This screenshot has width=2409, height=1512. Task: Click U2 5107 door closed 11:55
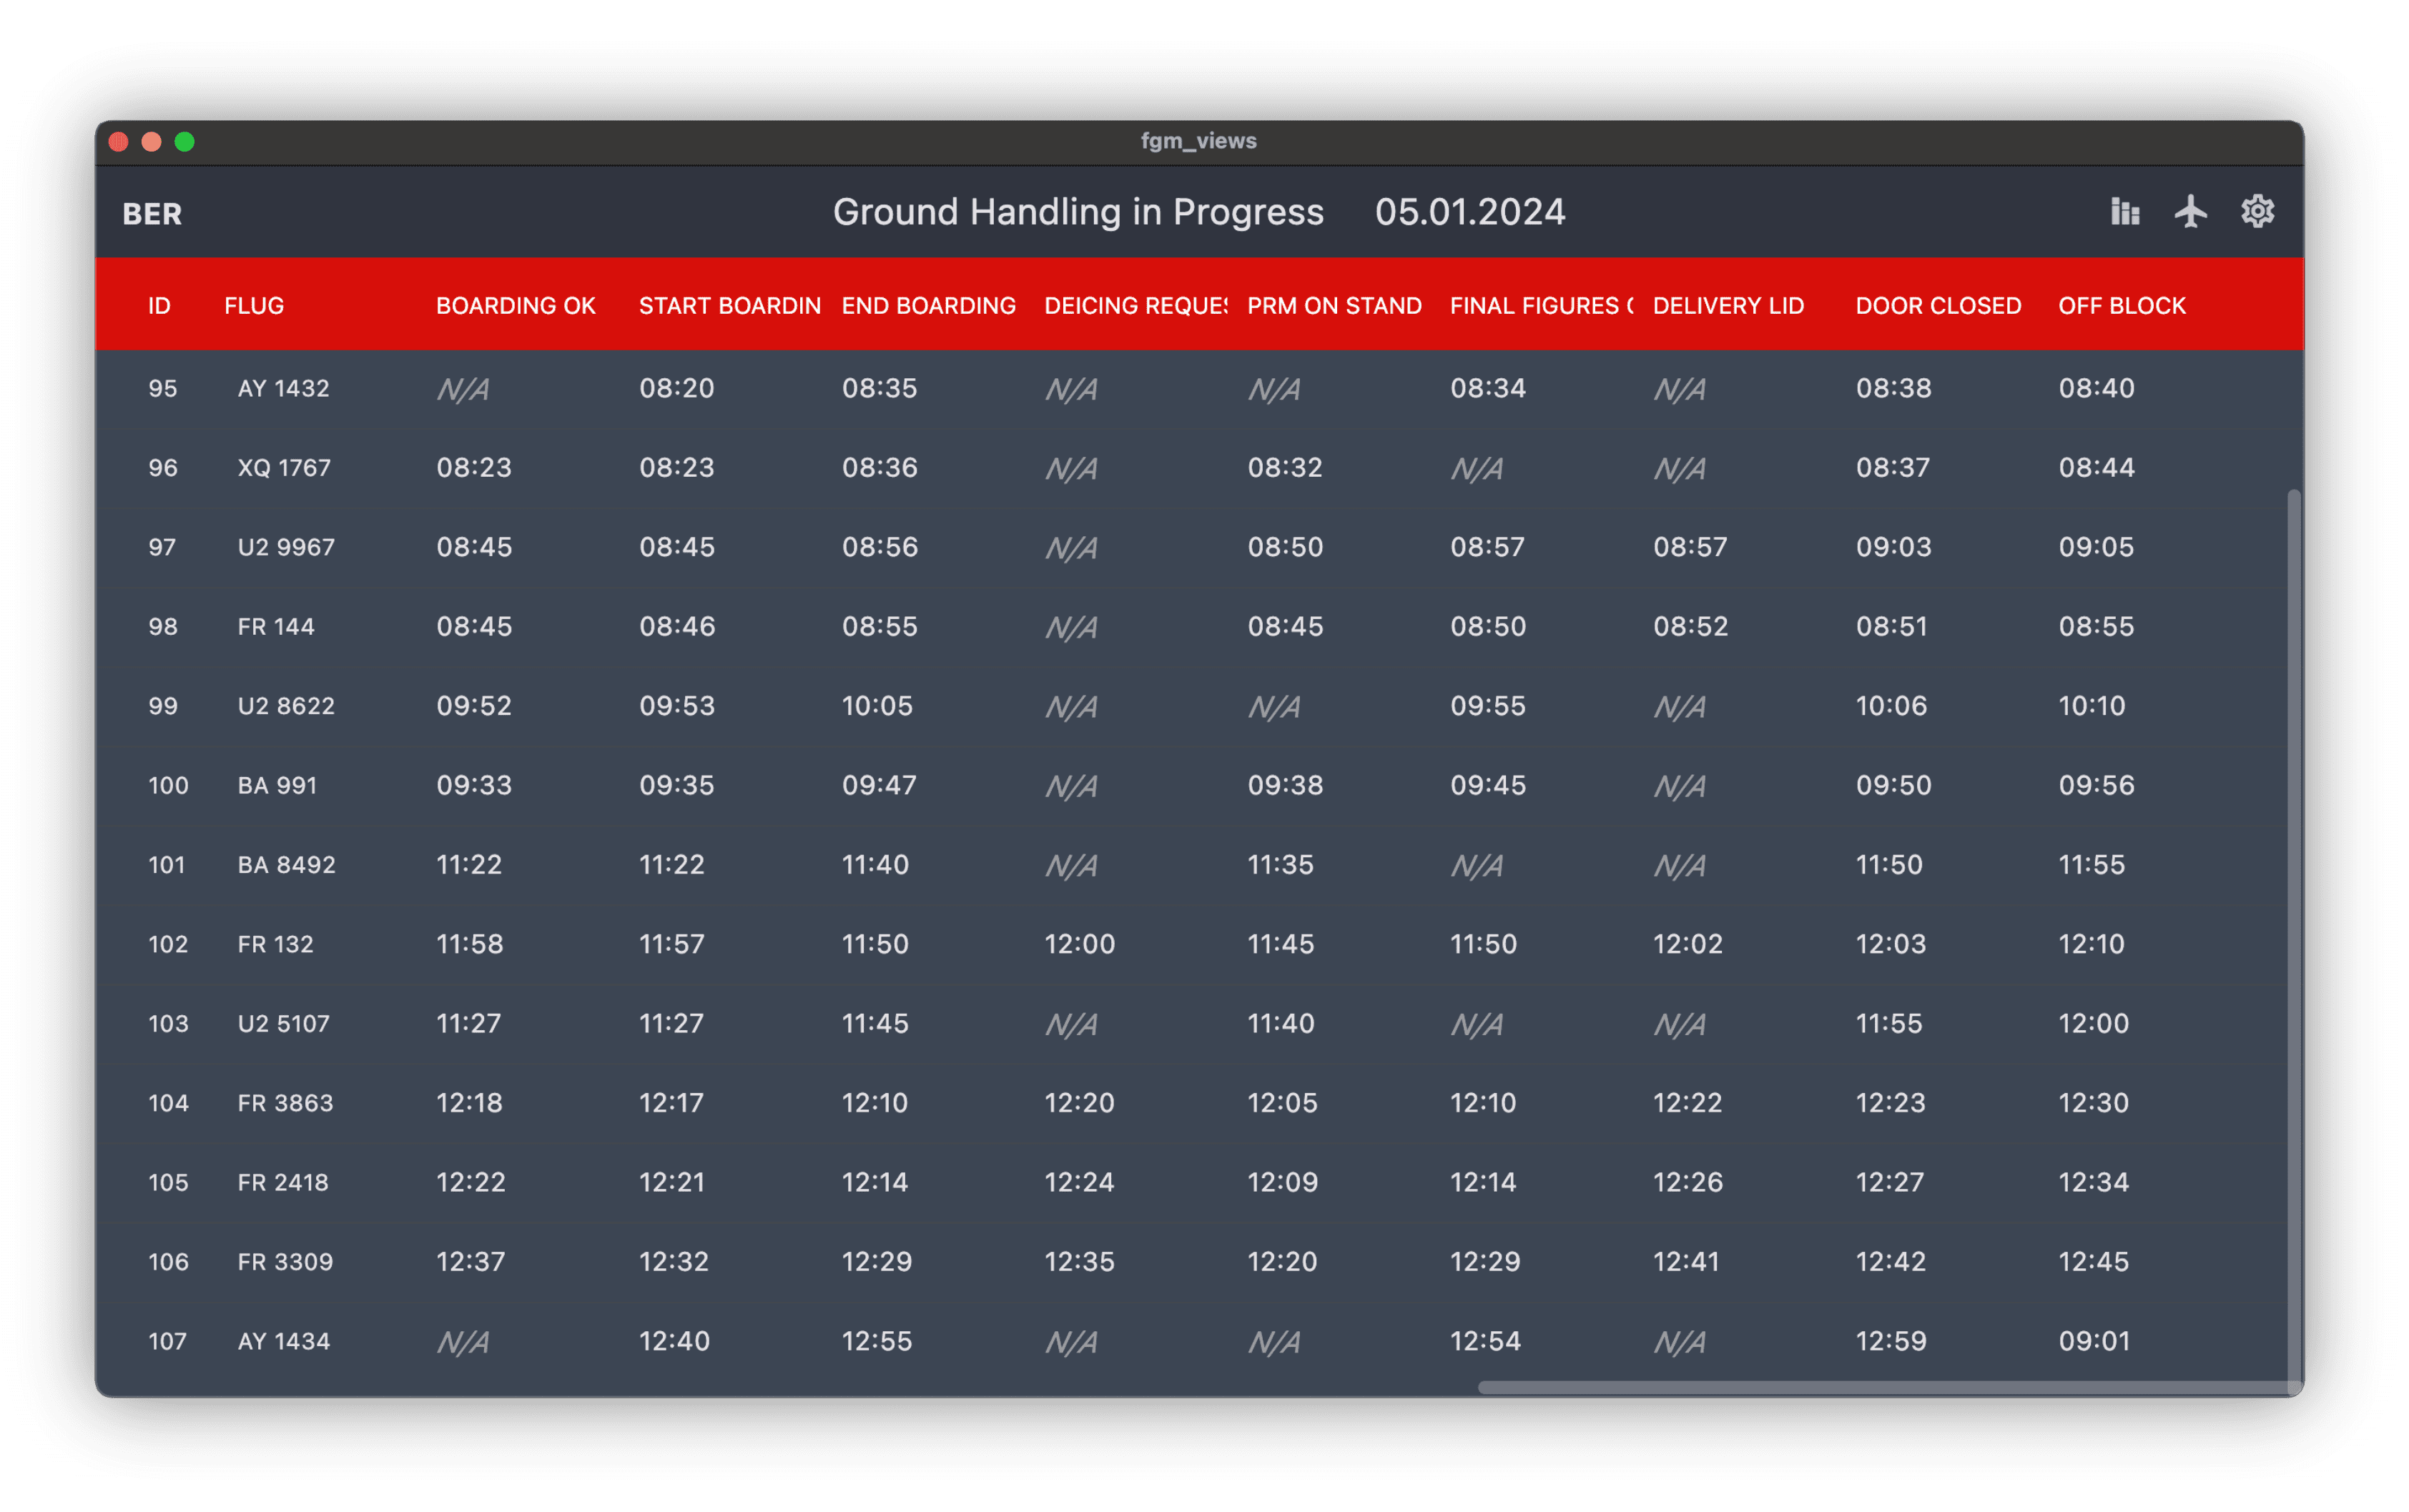pos(1889,1024)
